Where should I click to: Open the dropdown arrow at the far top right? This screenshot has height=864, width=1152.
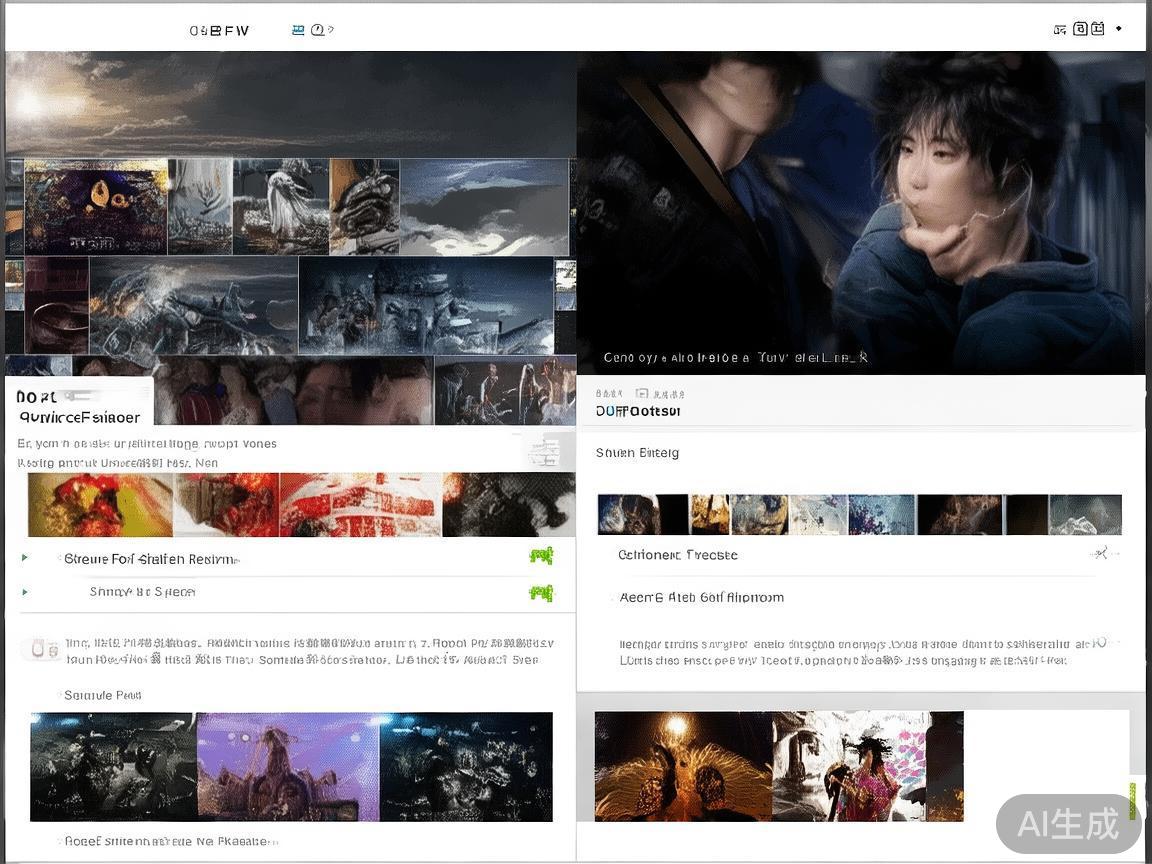click(1118, 28)
